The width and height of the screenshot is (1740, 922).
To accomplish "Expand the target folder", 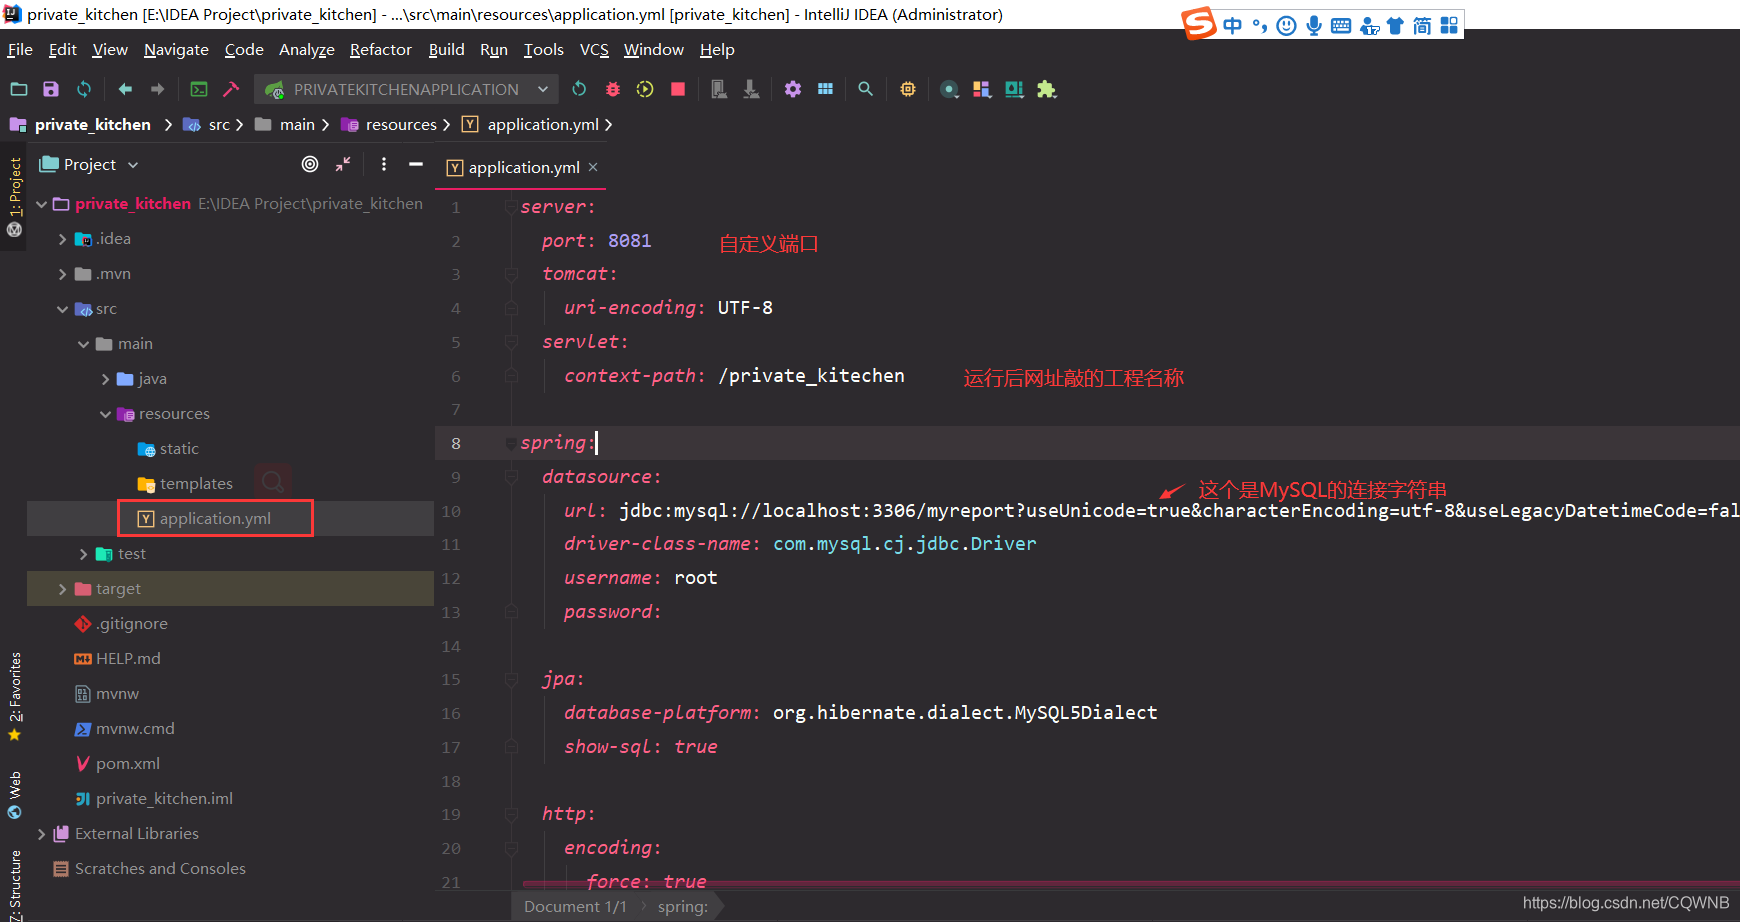I will tap(63, 589).
